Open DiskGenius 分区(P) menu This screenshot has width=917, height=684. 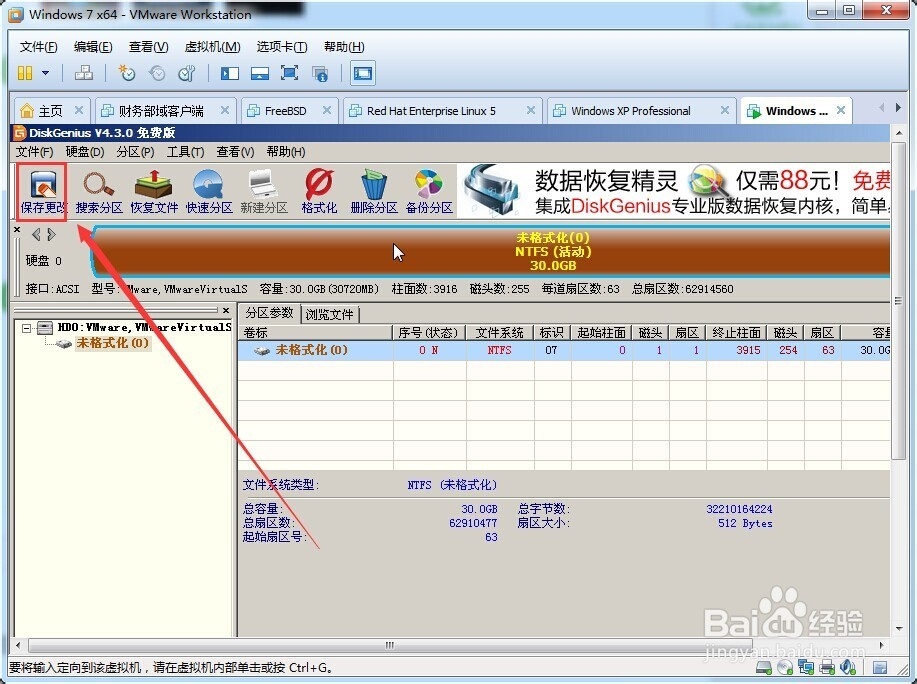135,152
